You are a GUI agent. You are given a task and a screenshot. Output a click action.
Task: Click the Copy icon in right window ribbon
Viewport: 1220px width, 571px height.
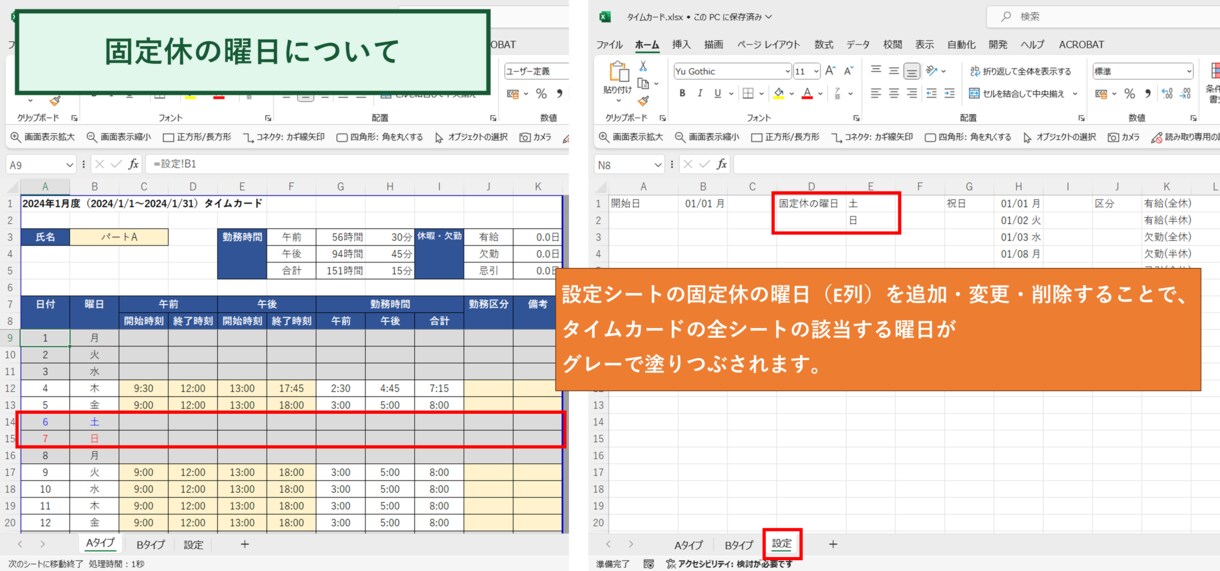(642, 83)
